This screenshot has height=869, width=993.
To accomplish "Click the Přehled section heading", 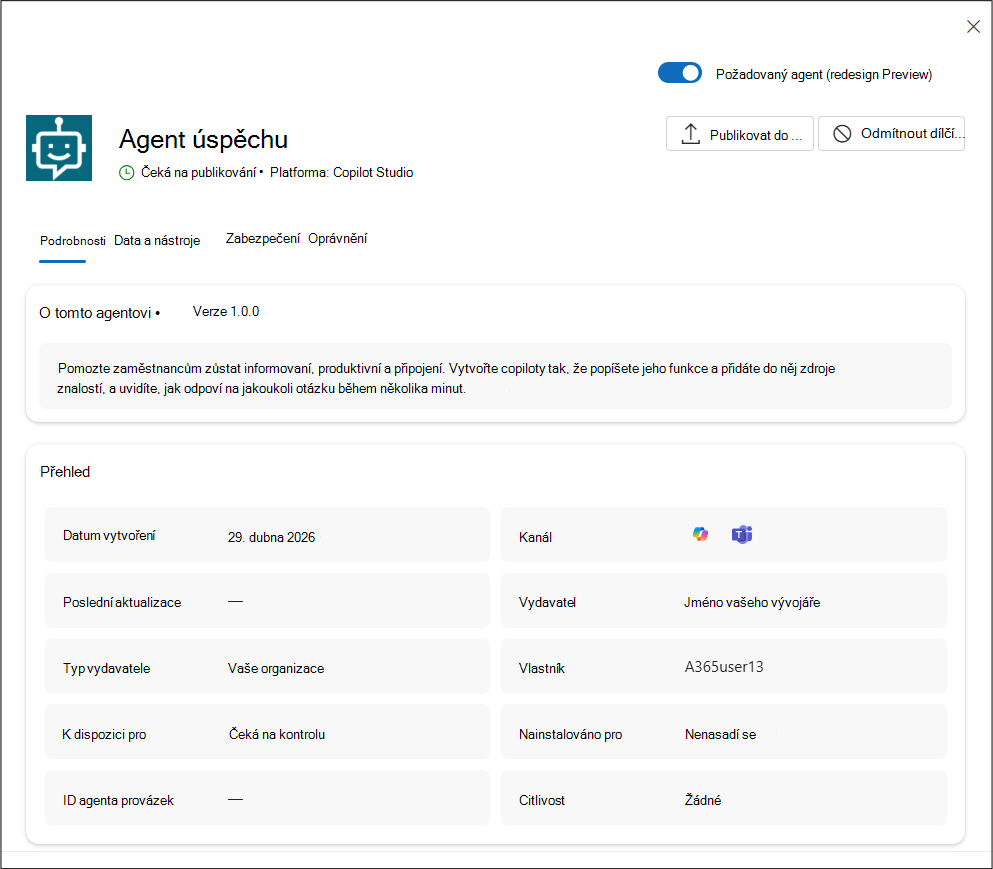I will (x=65, y=472).
